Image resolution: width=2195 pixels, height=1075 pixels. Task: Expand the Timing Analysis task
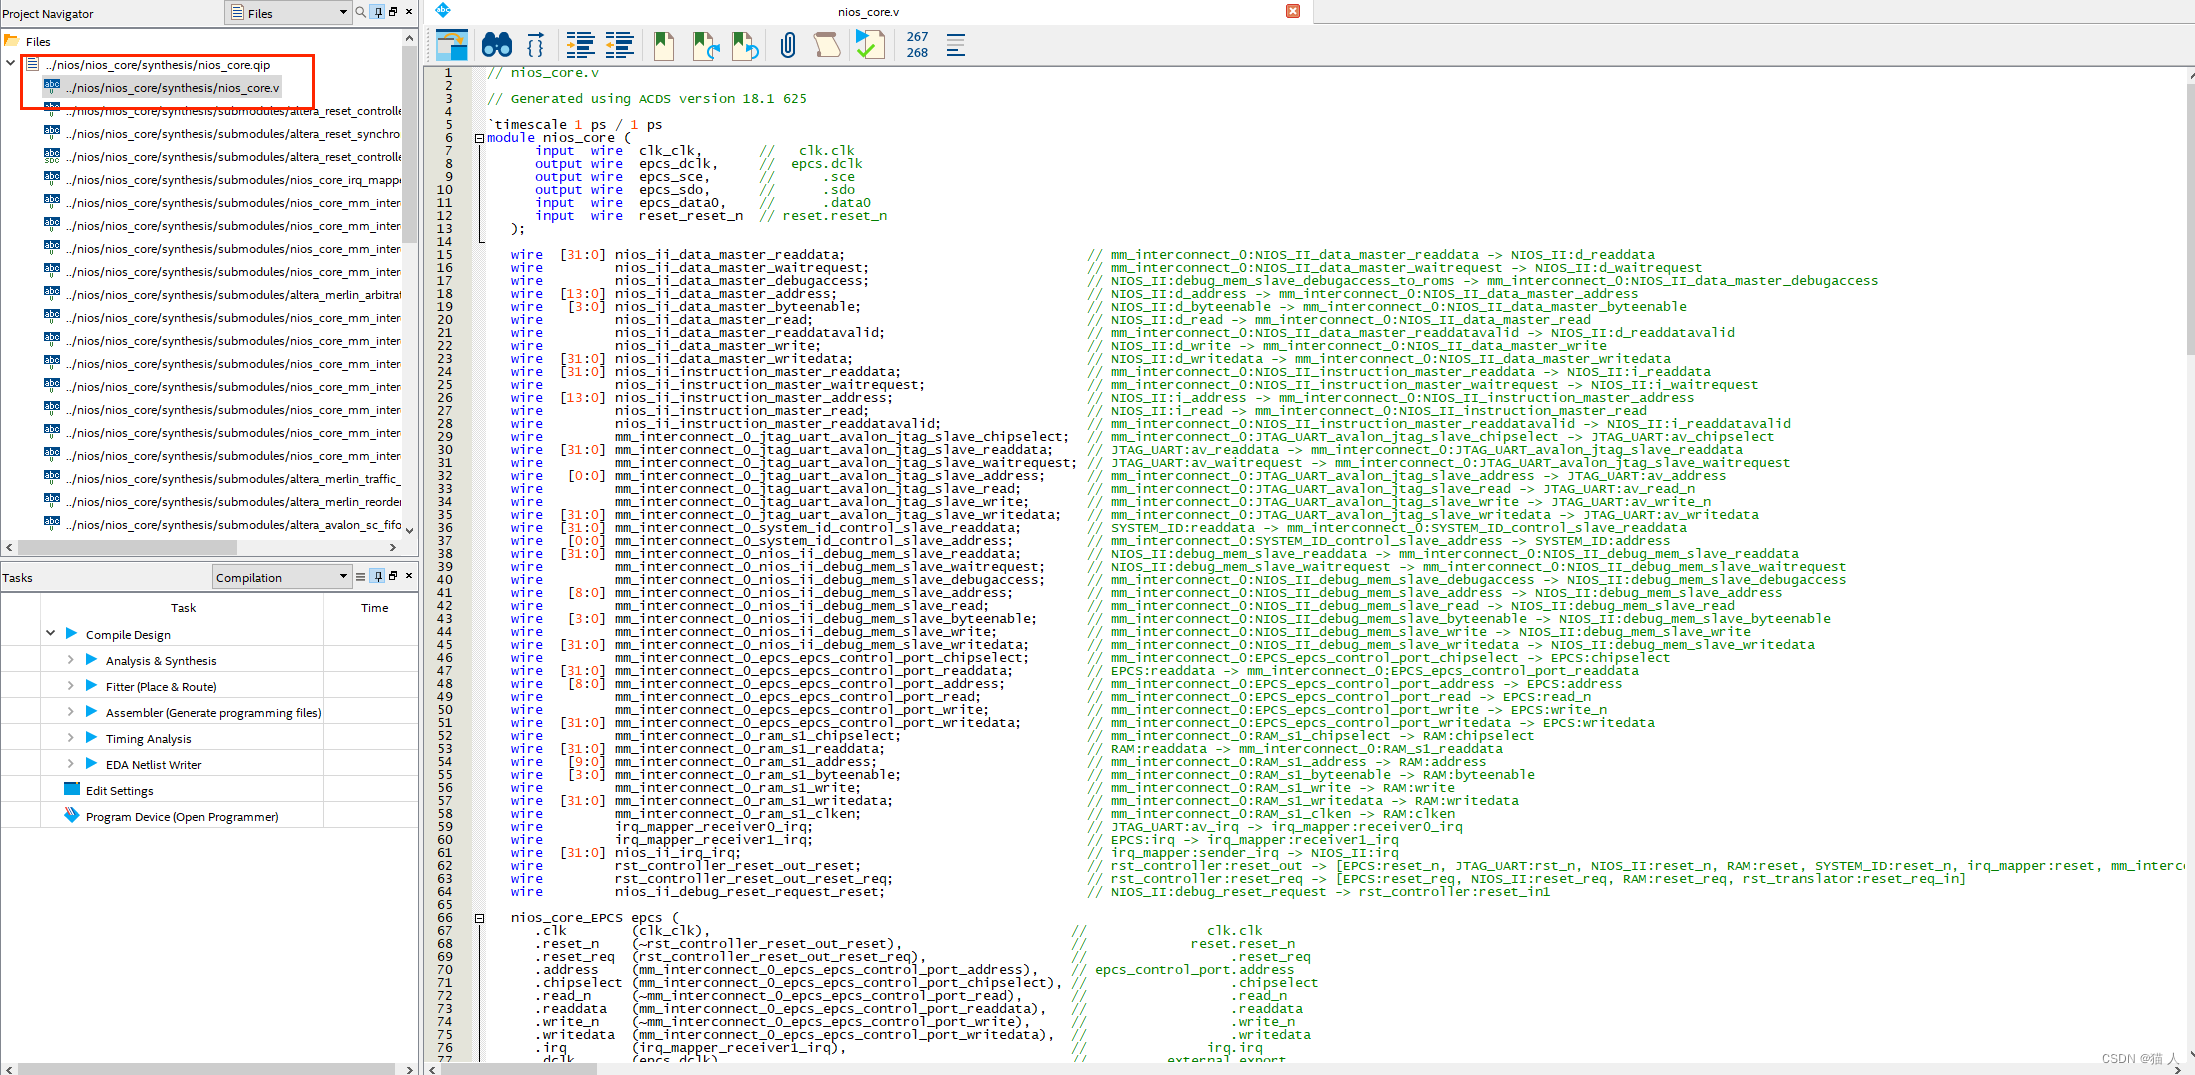[x=70, y=737]
